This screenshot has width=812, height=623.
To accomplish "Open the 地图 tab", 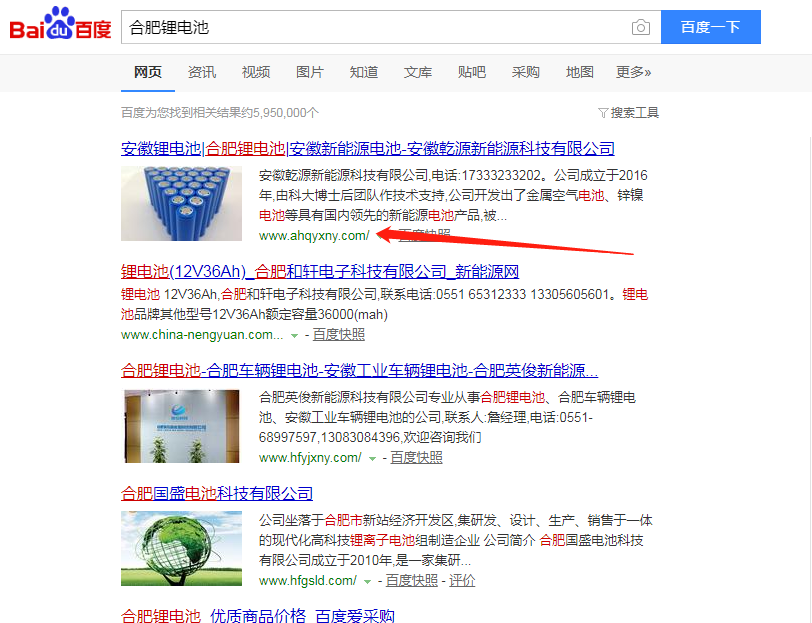I will 579,72.
